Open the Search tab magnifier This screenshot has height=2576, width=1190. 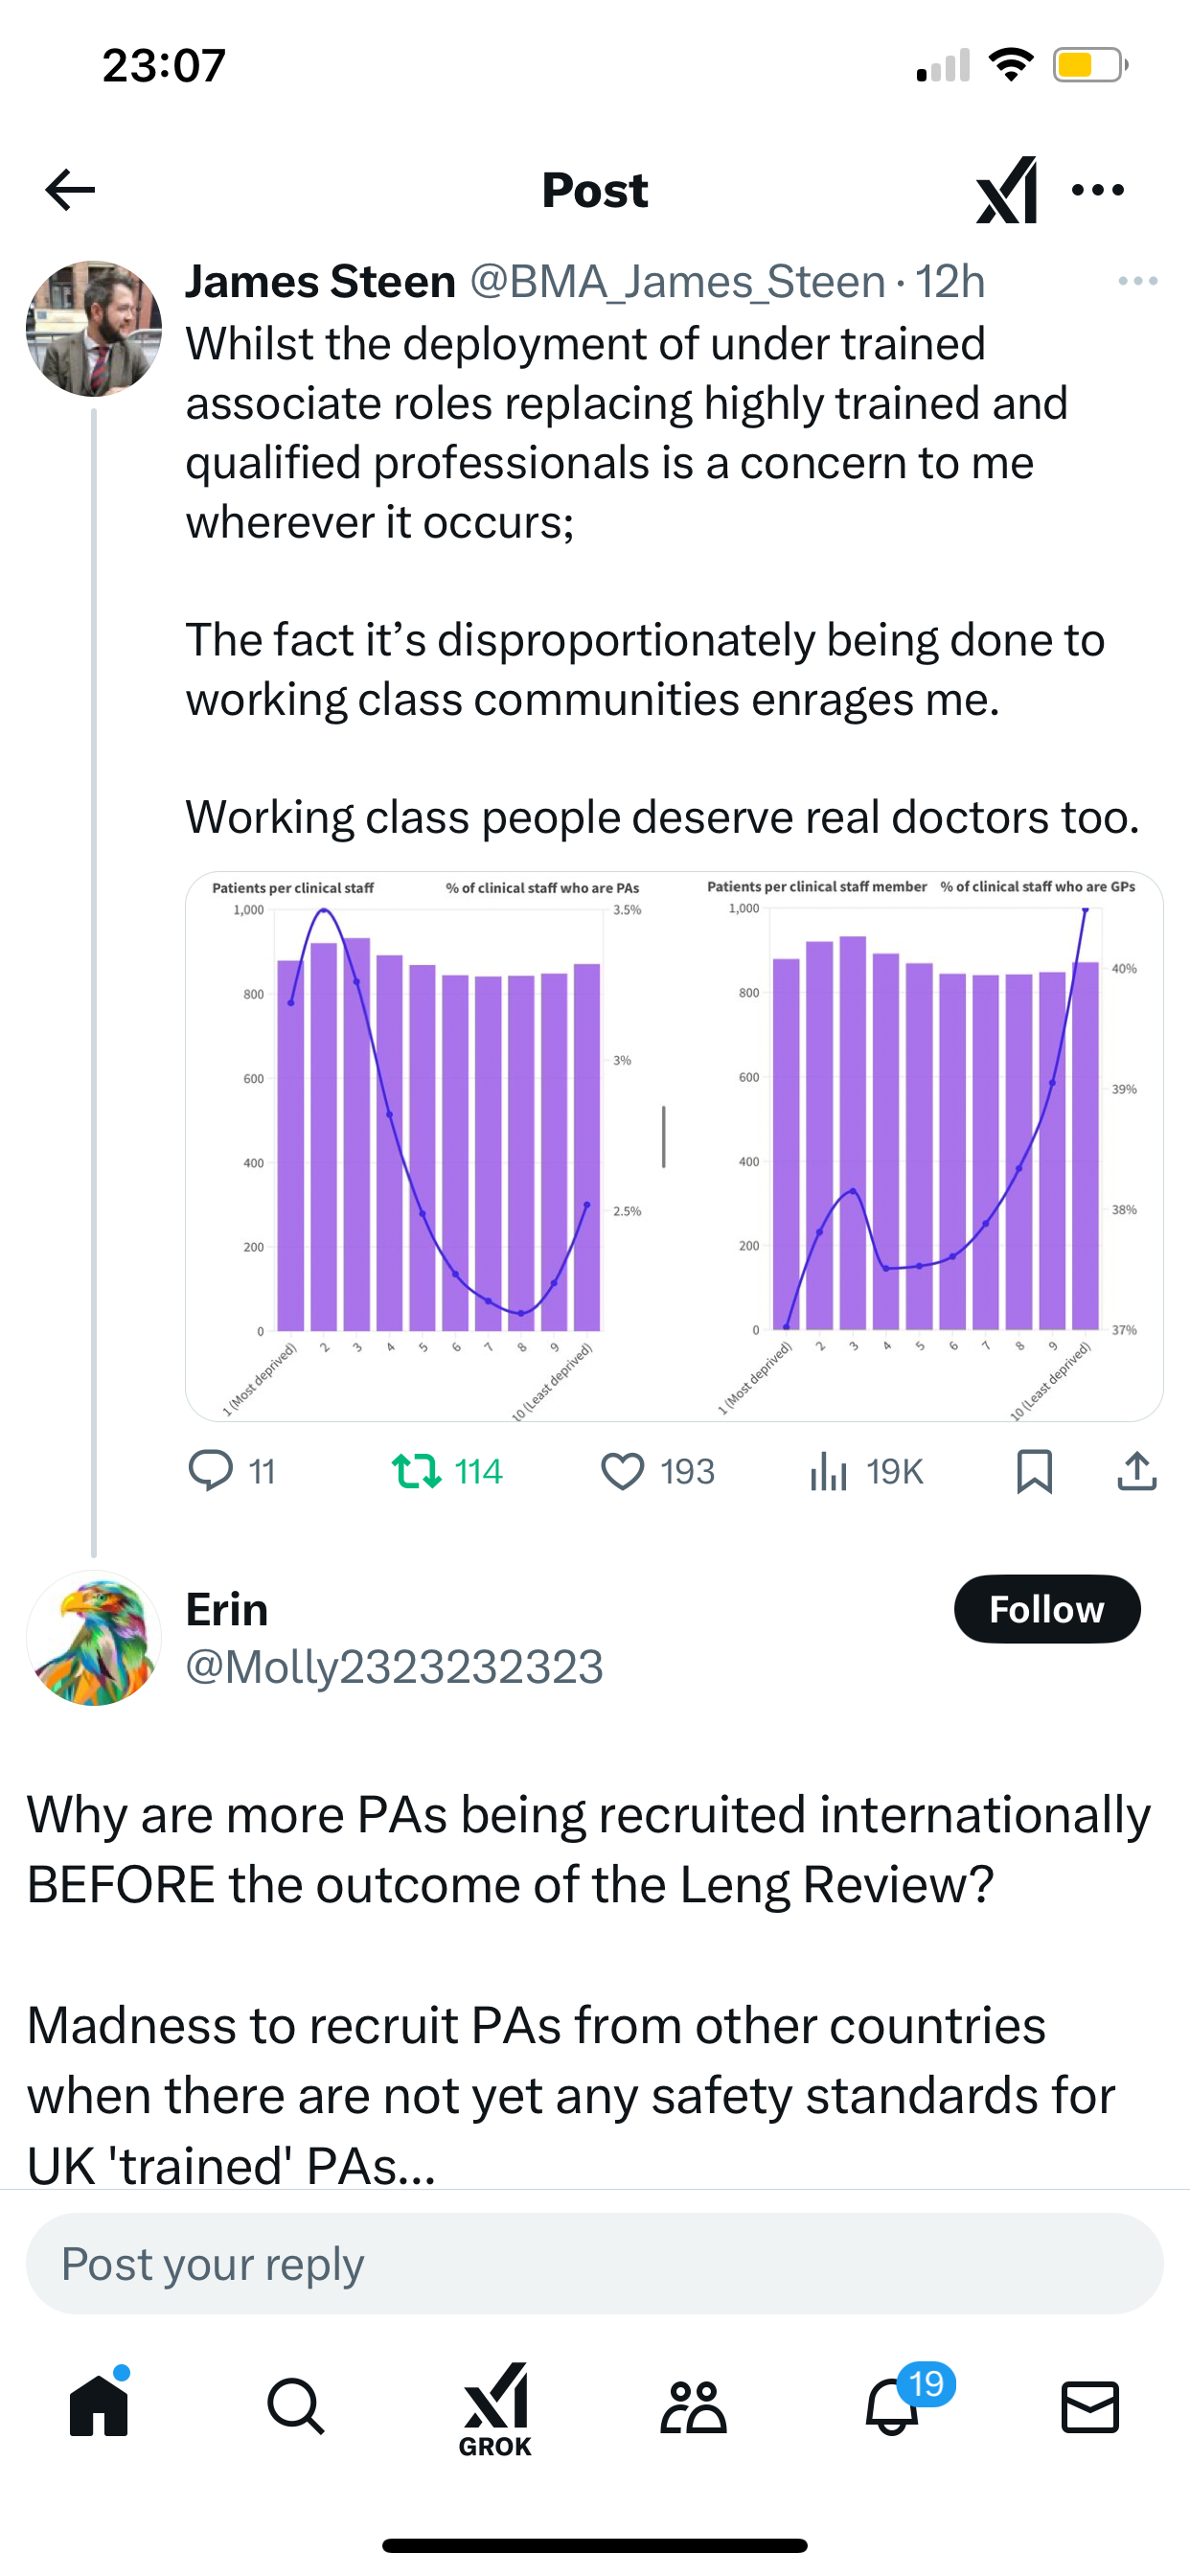(296, 2406)
